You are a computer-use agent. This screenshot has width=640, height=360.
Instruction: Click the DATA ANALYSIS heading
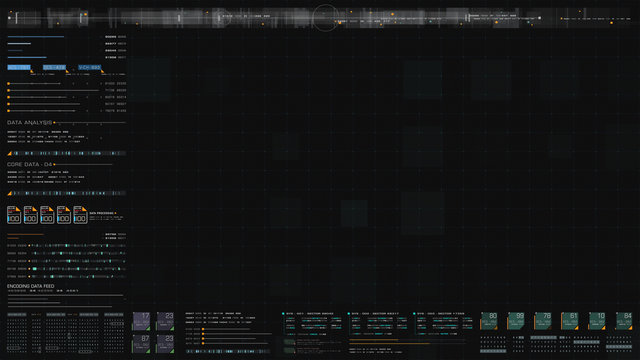pos(29,122)
